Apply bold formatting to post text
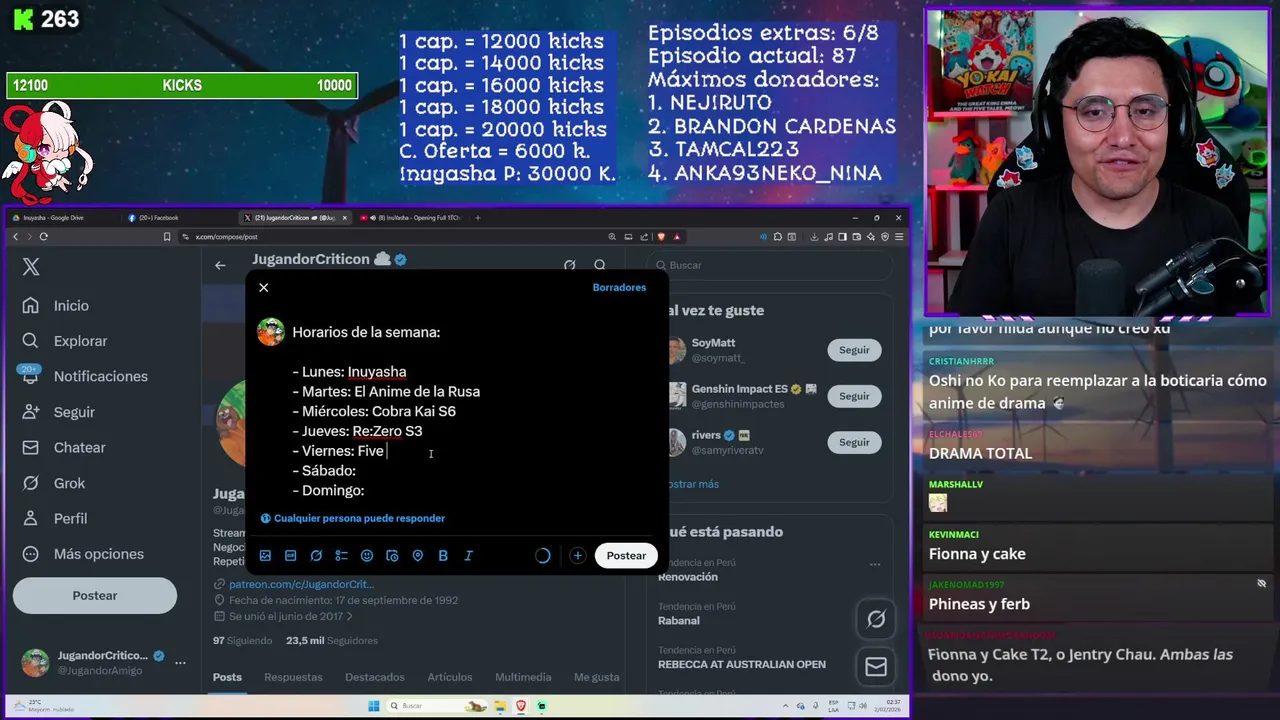The image size is (1280, 720). [x=443, y=556]
